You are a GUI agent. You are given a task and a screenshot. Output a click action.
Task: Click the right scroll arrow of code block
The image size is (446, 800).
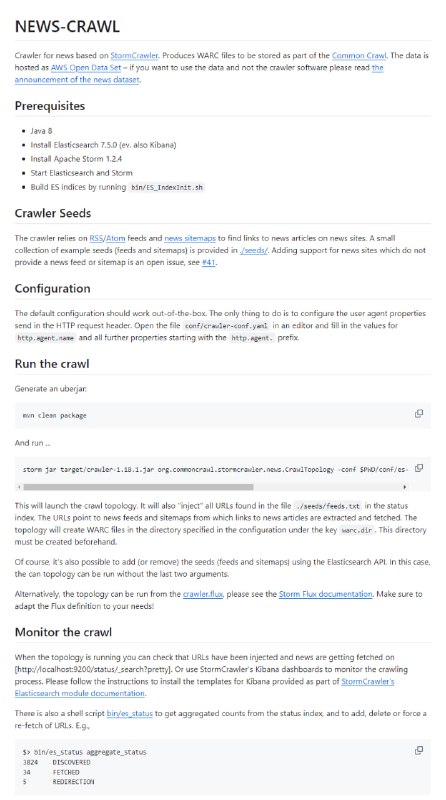click(x=405, y=487)
